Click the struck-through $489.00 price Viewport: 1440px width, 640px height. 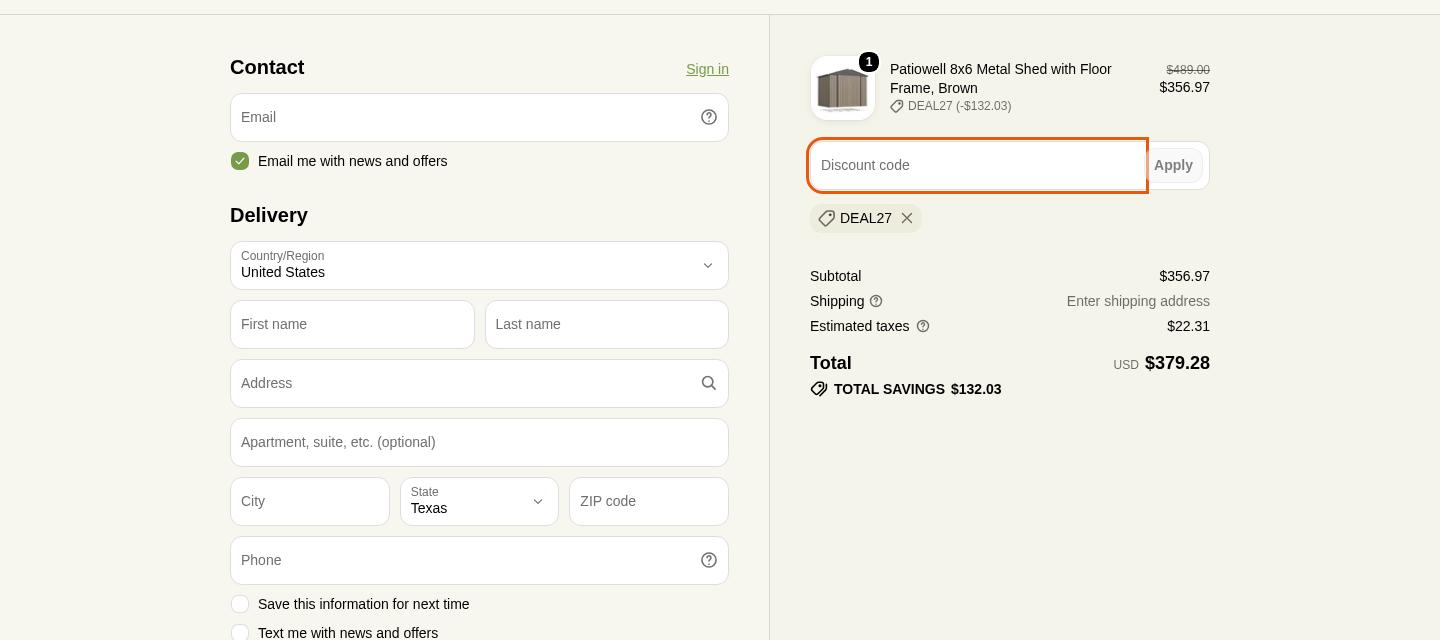tap(1188, 70)
